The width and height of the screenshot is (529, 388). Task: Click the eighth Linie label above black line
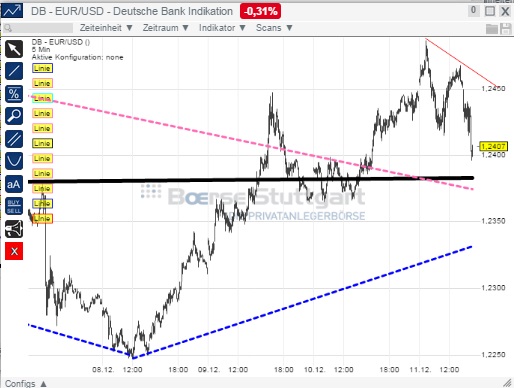click(x=43, y=173)
